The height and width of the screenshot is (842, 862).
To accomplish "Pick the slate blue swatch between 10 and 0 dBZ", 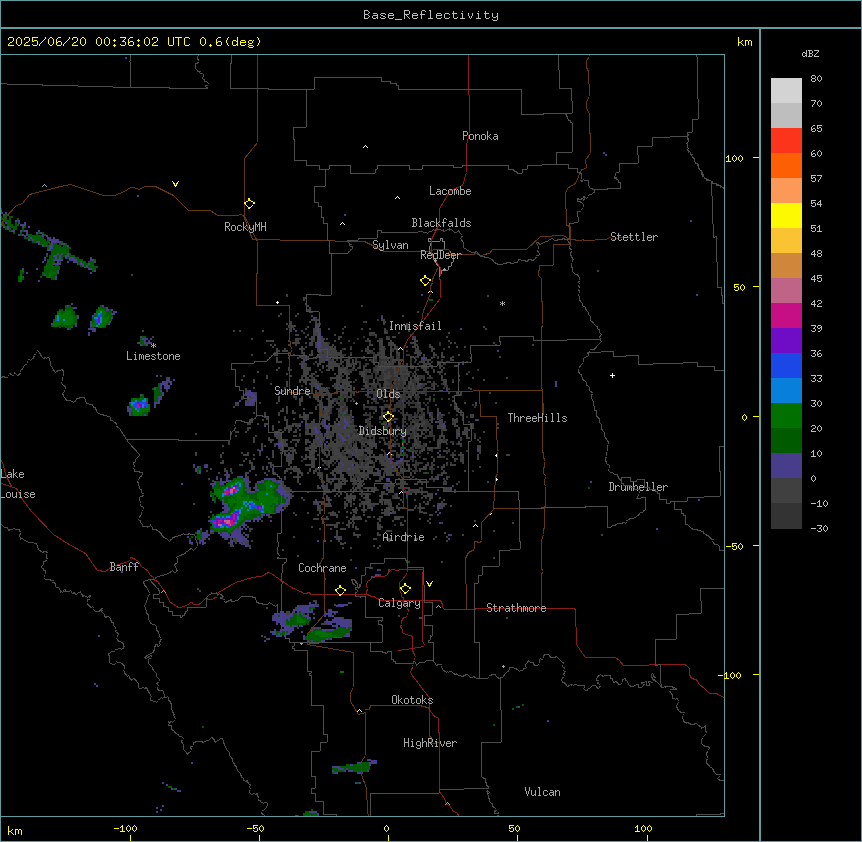I will [786, 466].
